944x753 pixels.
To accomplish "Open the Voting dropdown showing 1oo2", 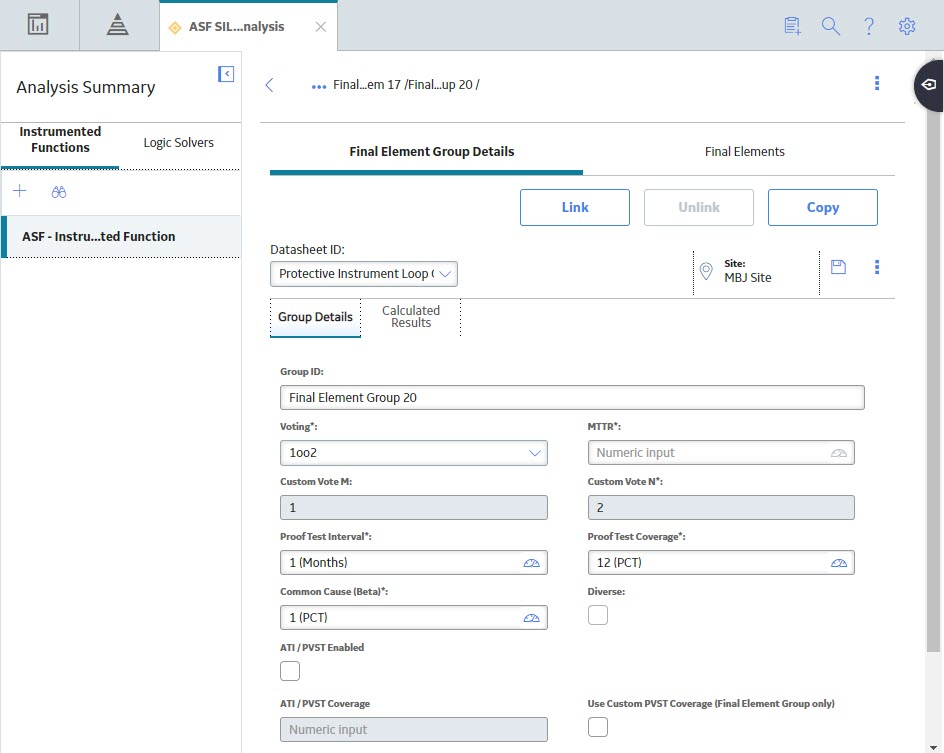I will tap(414, 453).
